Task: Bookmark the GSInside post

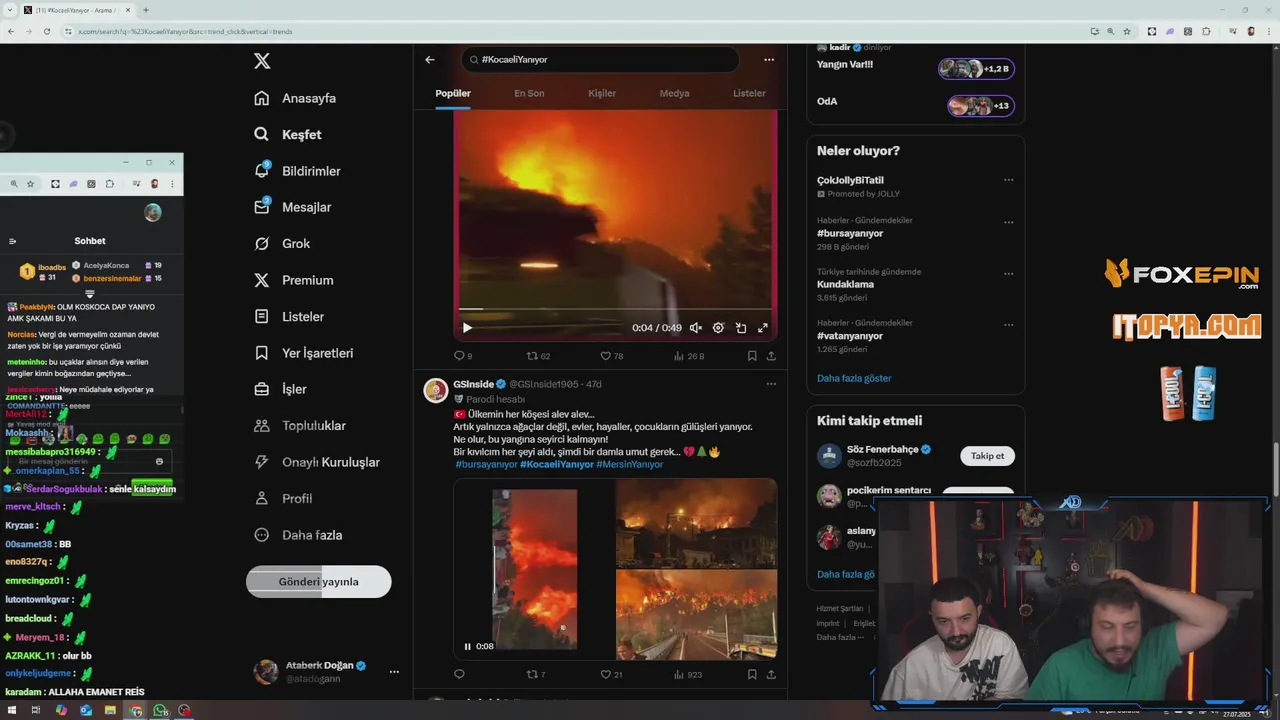Action: tap(752, 674)
